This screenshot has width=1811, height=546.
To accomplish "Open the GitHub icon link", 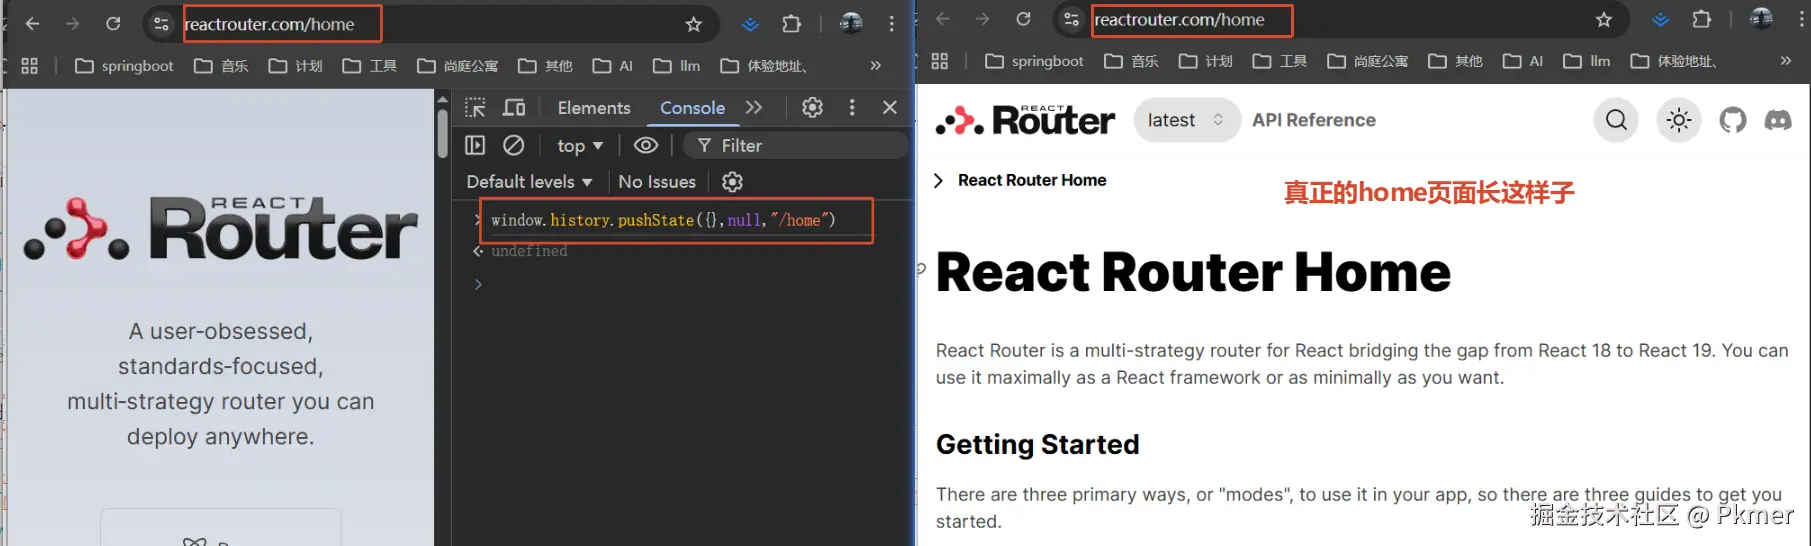I will (1733, 121).
